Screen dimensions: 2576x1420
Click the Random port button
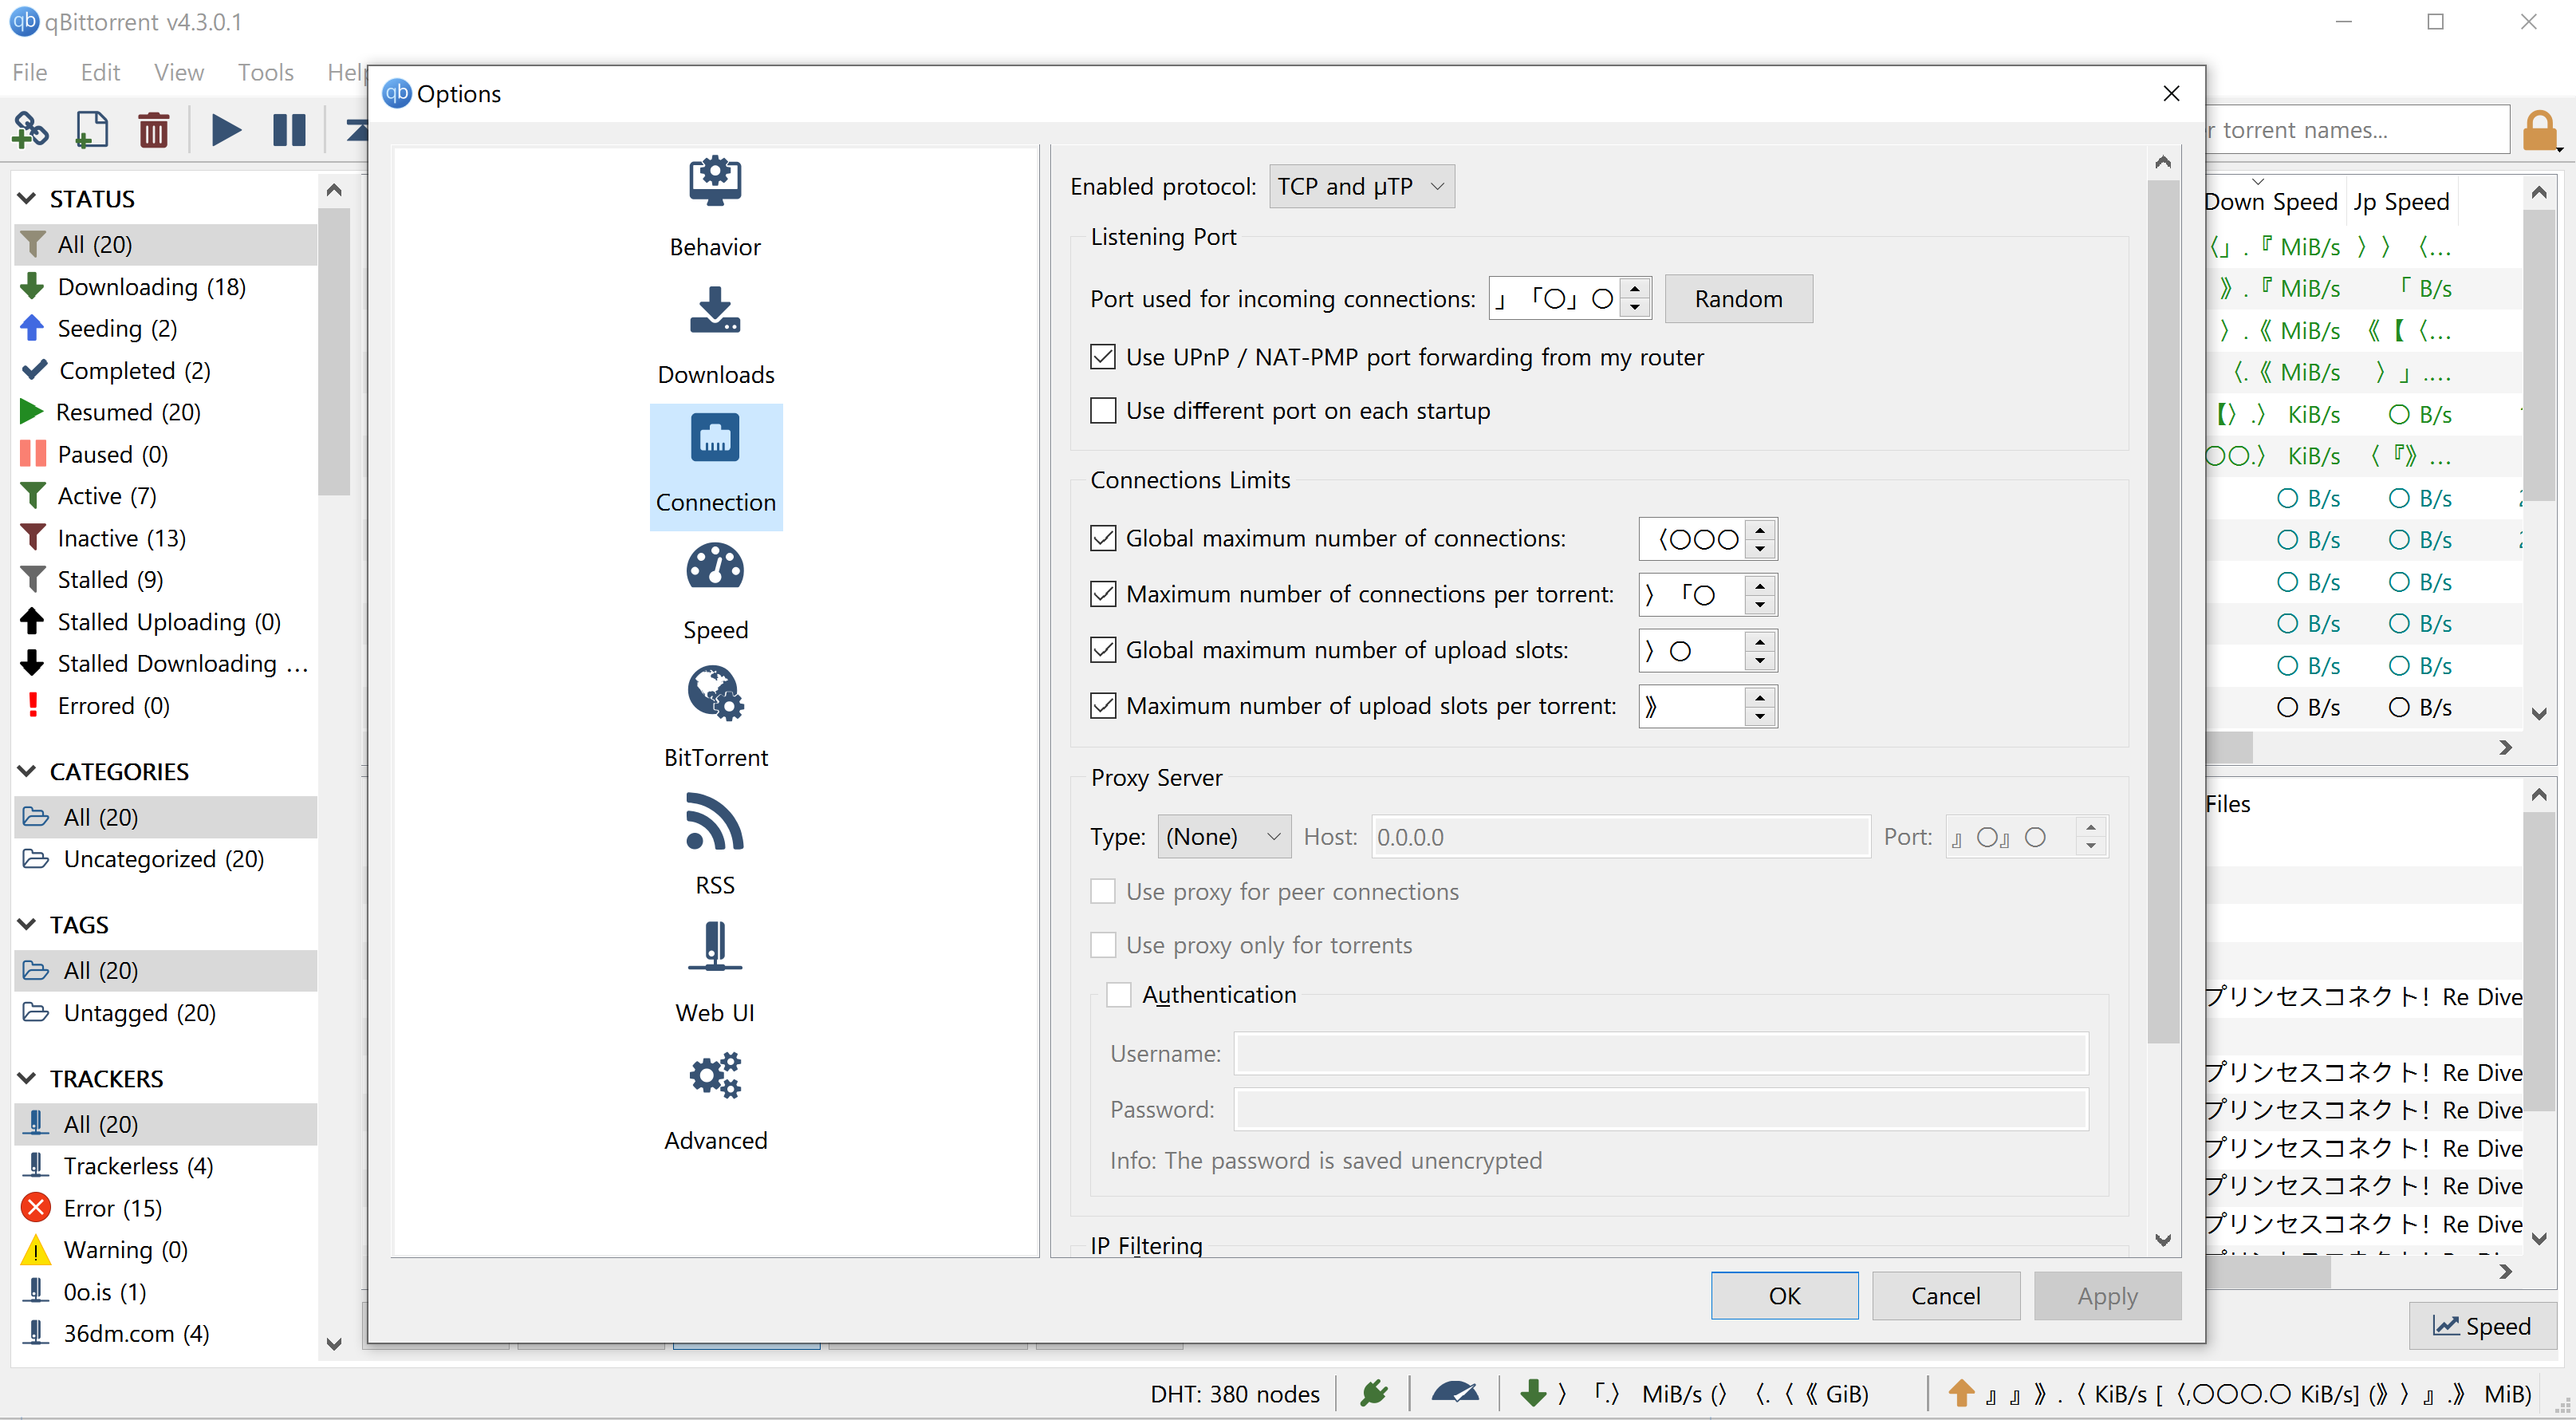tap(1737, 299)
